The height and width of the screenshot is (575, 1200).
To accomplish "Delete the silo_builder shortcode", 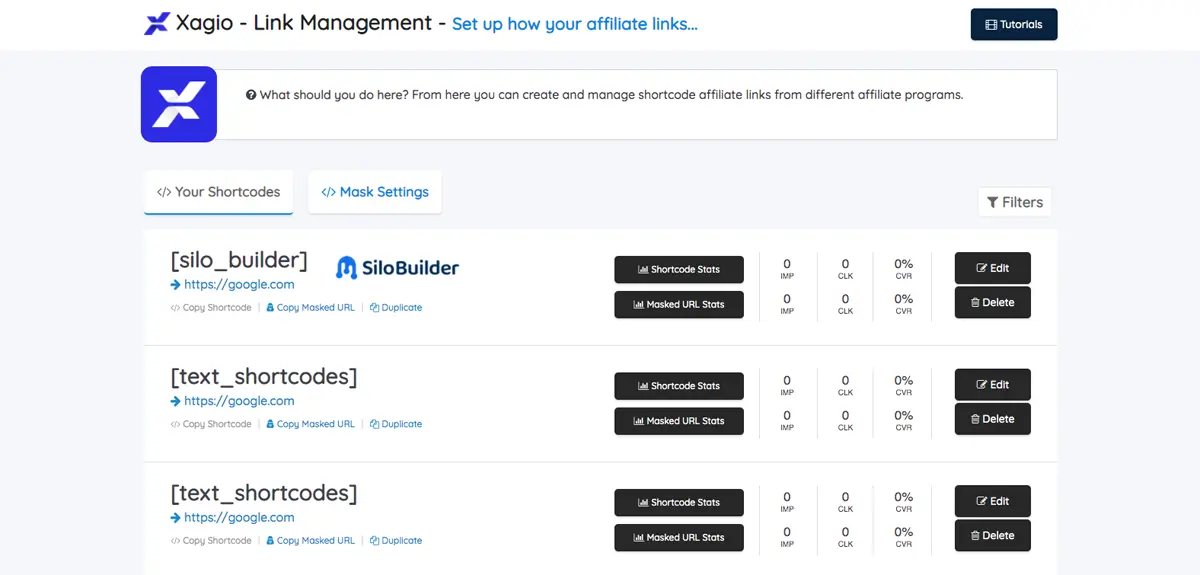I will tap(992, 302).
